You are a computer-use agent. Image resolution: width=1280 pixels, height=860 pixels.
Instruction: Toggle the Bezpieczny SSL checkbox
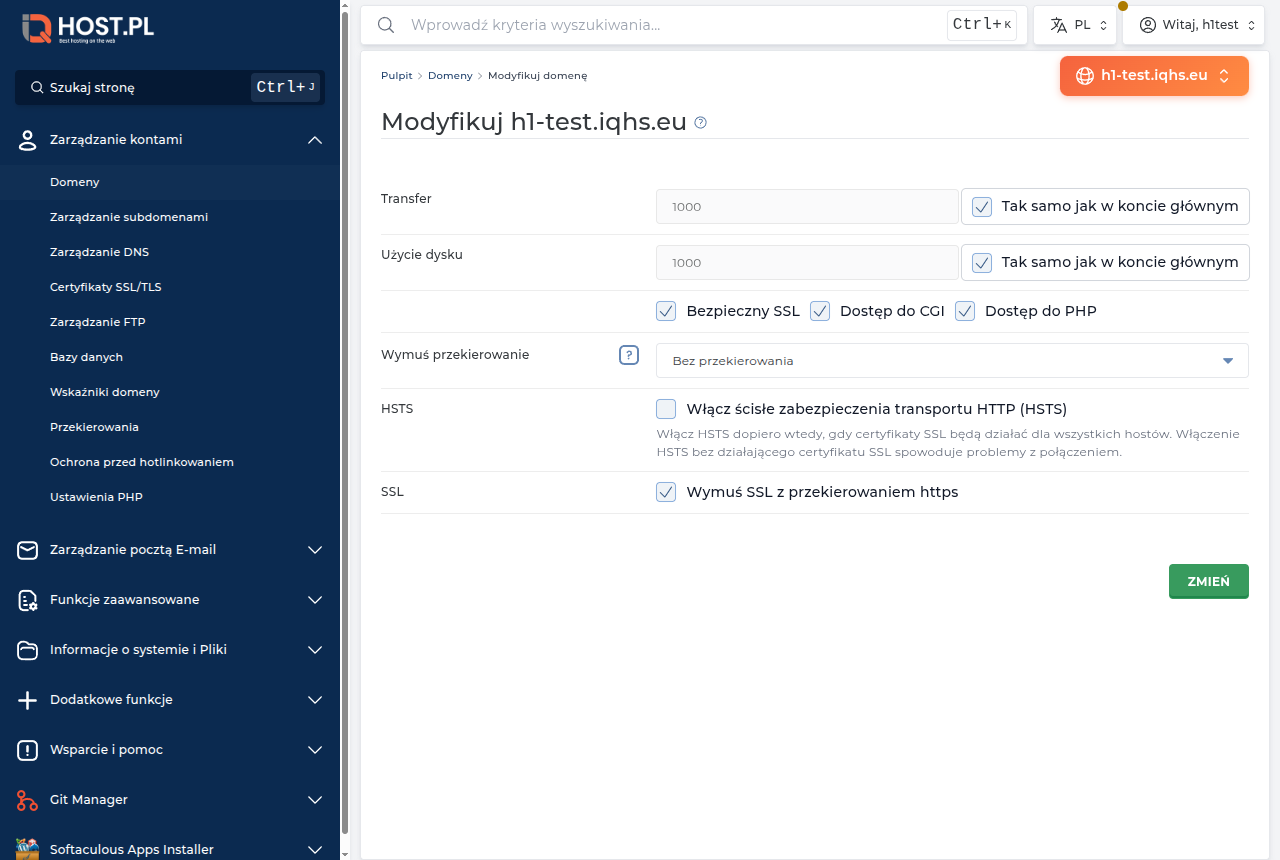click(666, 311)
